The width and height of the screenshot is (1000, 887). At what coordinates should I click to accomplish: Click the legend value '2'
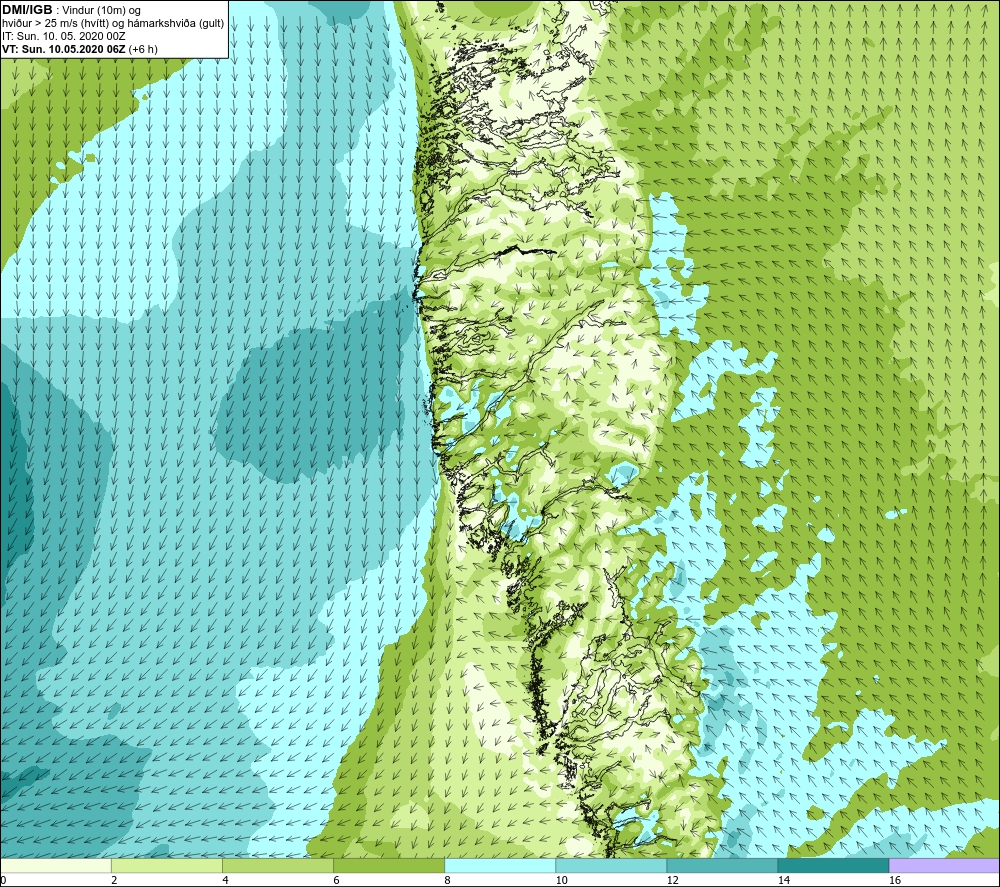click(114, 880)
